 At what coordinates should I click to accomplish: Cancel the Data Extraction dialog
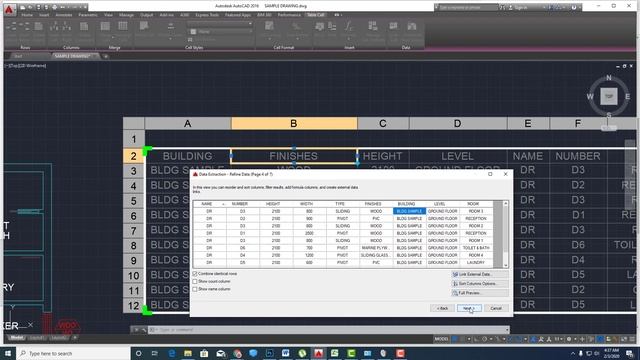[496, 308]
